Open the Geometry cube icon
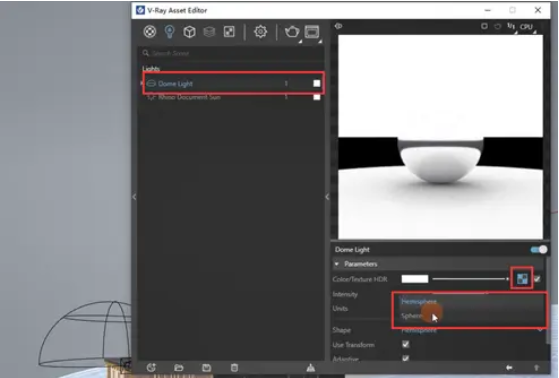This screenshot has width=559, height=378. point(189,32)
